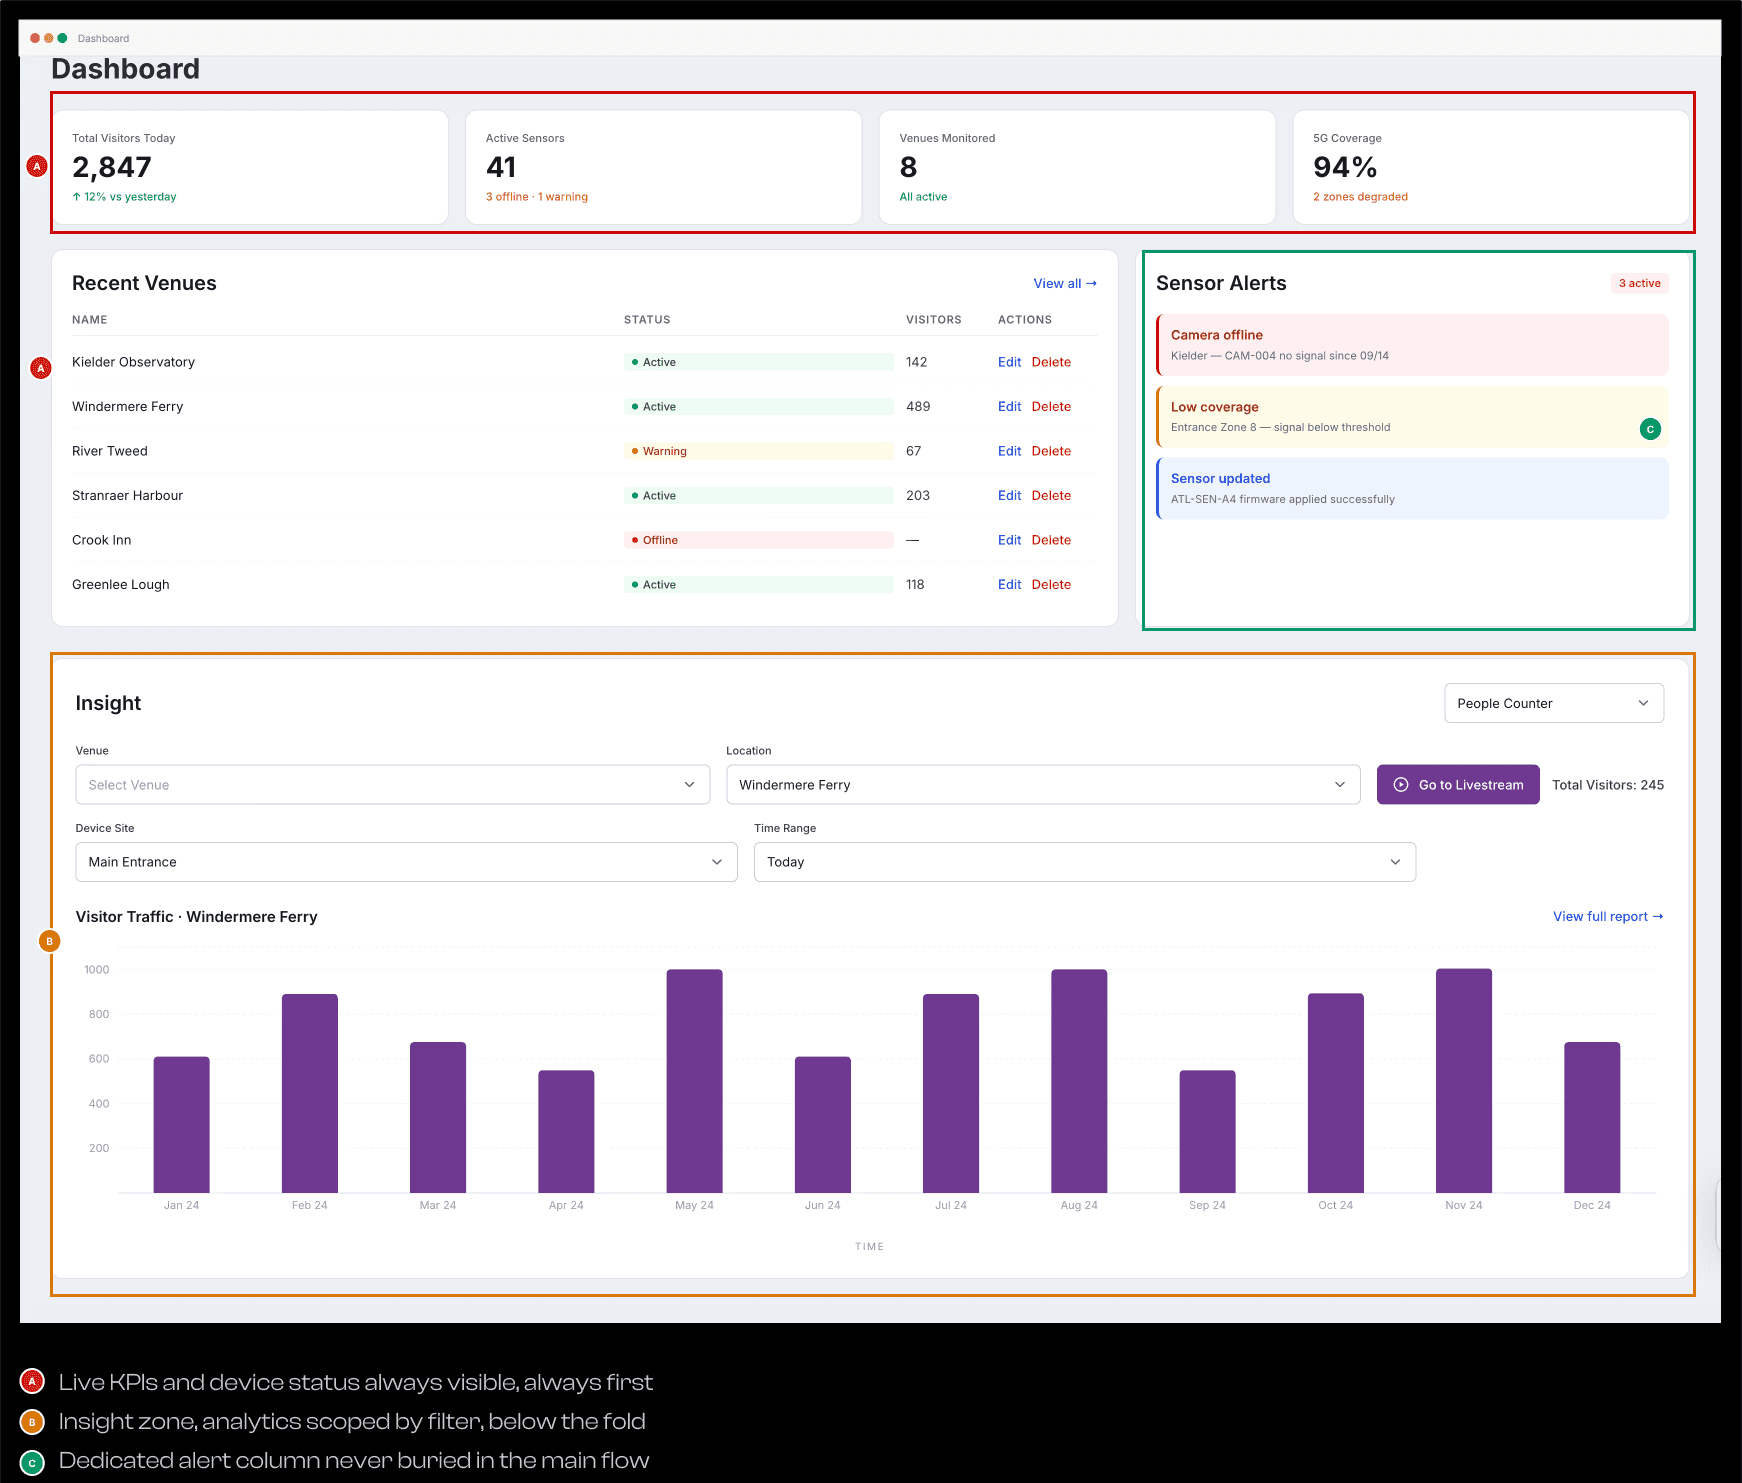This screenshot has height=1483, width=1742.
Task: Click the play icon on Go to Livestream
Action: [1401, 785]
